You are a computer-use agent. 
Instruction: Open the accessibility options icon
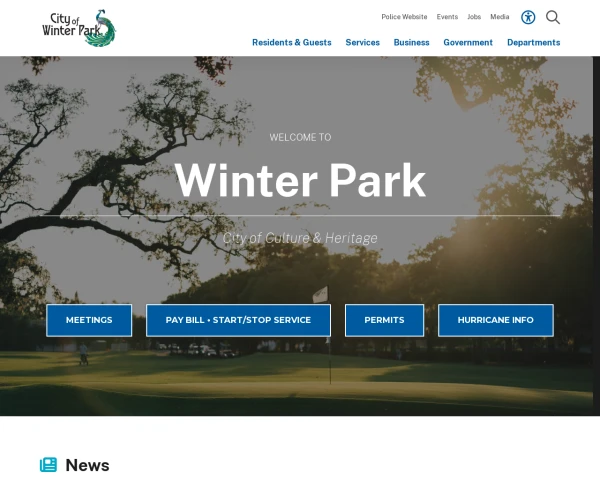point(528,17)
